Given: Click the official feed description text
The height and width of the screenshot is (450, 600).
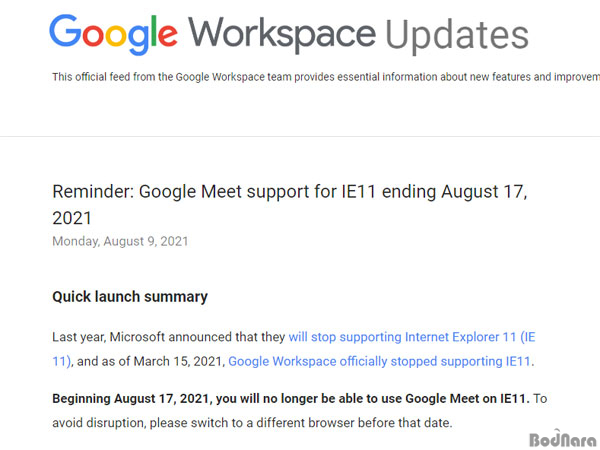Looking at the screenshot, I should pyautogui.click(x=326, y=77).
